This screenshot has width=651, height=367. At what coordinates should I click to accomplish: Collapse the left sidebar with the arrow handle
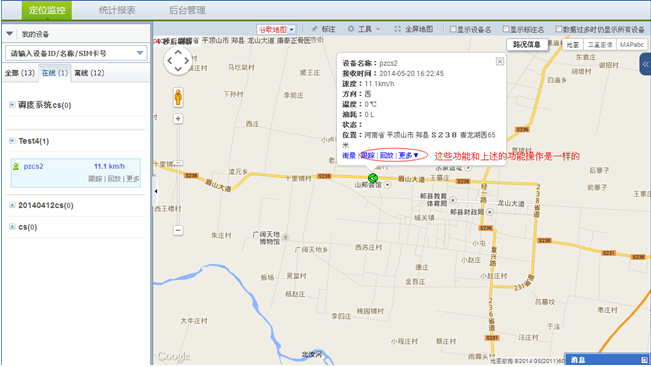coord(156,191)
